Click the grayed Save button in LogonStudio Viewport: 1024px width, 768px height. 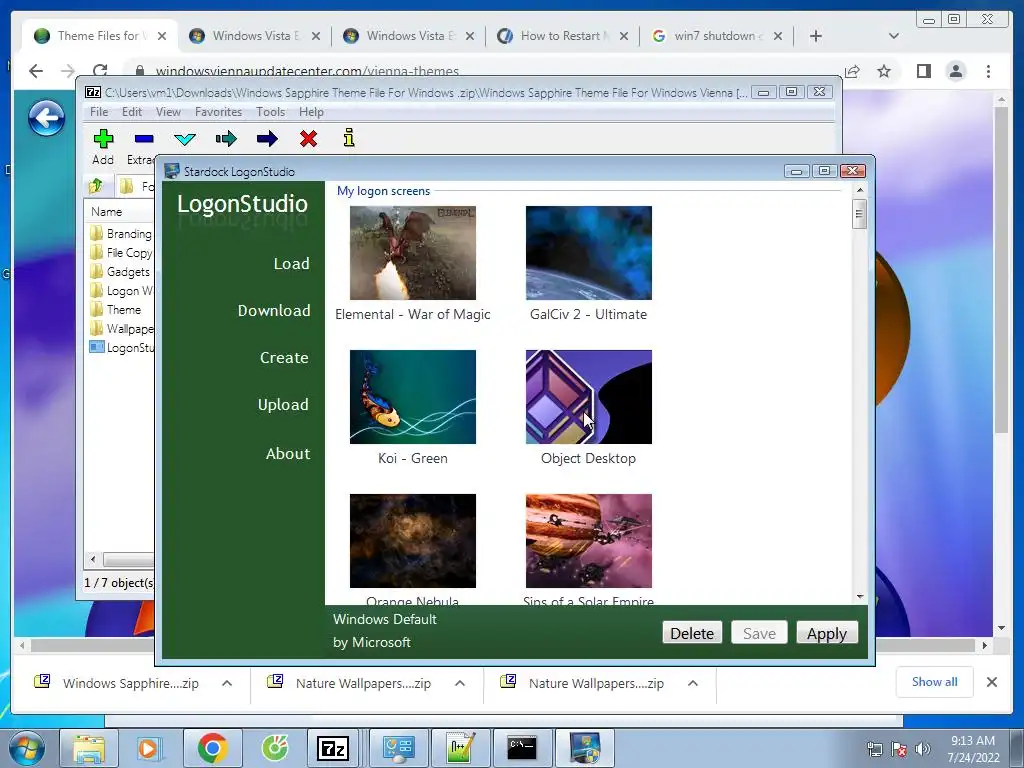(x=759, y=633)
